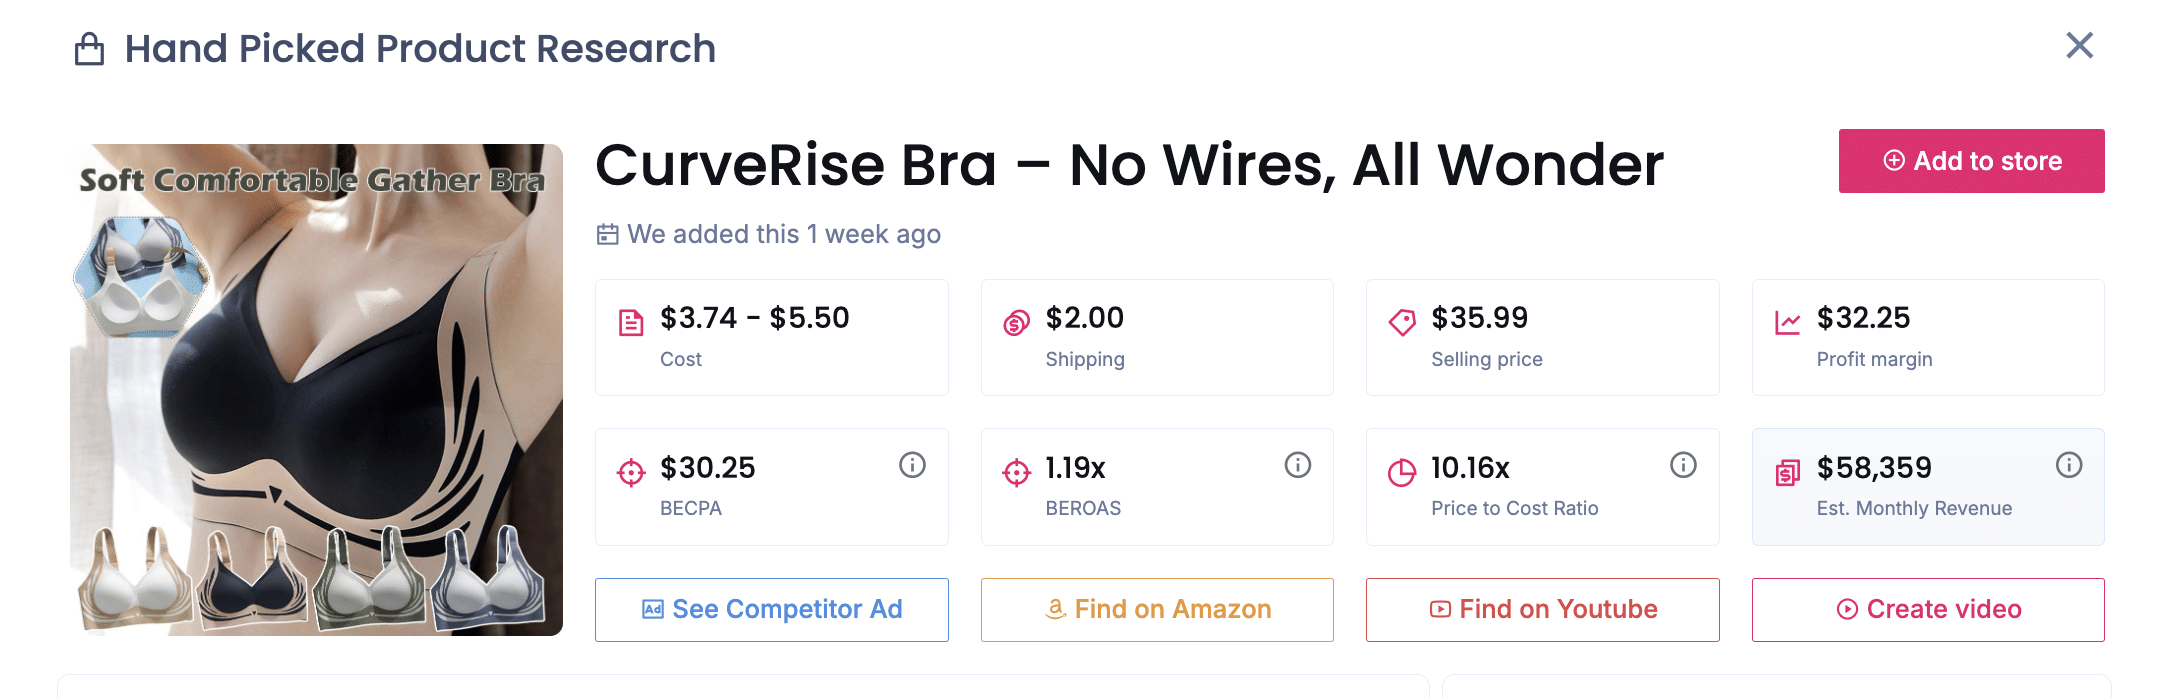Click the price tag icon for Selling price
Viewport: 2184px width, 698px height.
click(1402, 323)
